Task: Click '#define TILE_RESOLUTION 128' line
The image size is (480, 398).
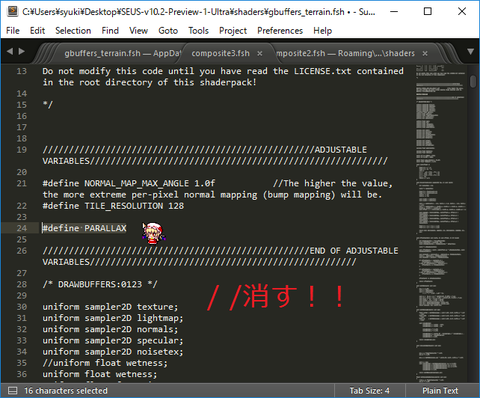Action: click(x=113, y=206)
